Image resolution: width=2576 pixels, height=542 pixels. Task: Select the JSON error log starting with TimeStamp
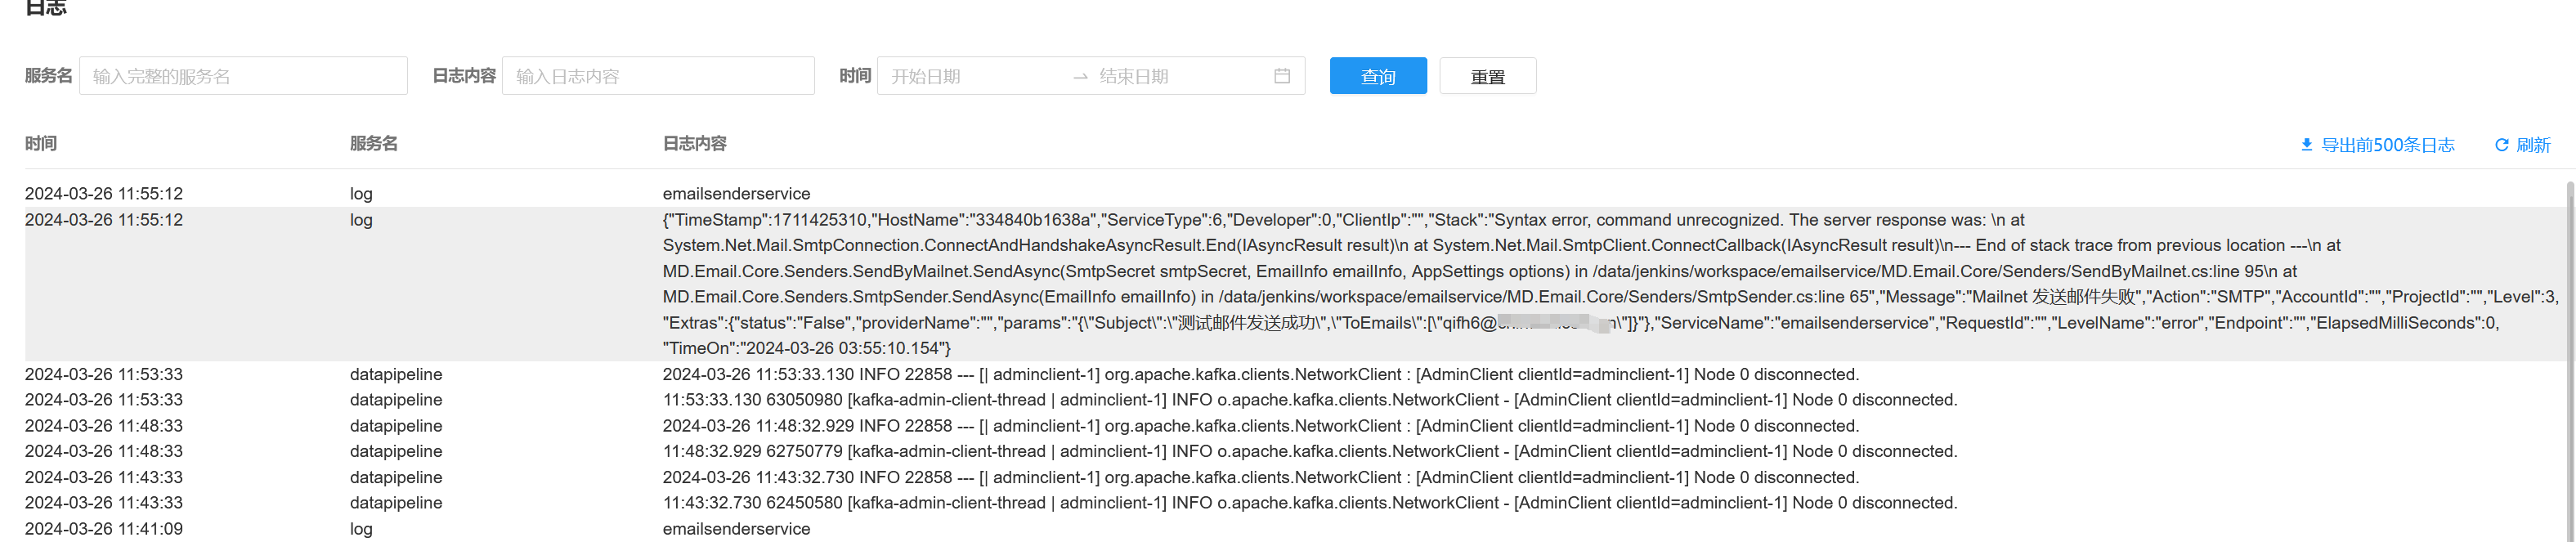1610,284
